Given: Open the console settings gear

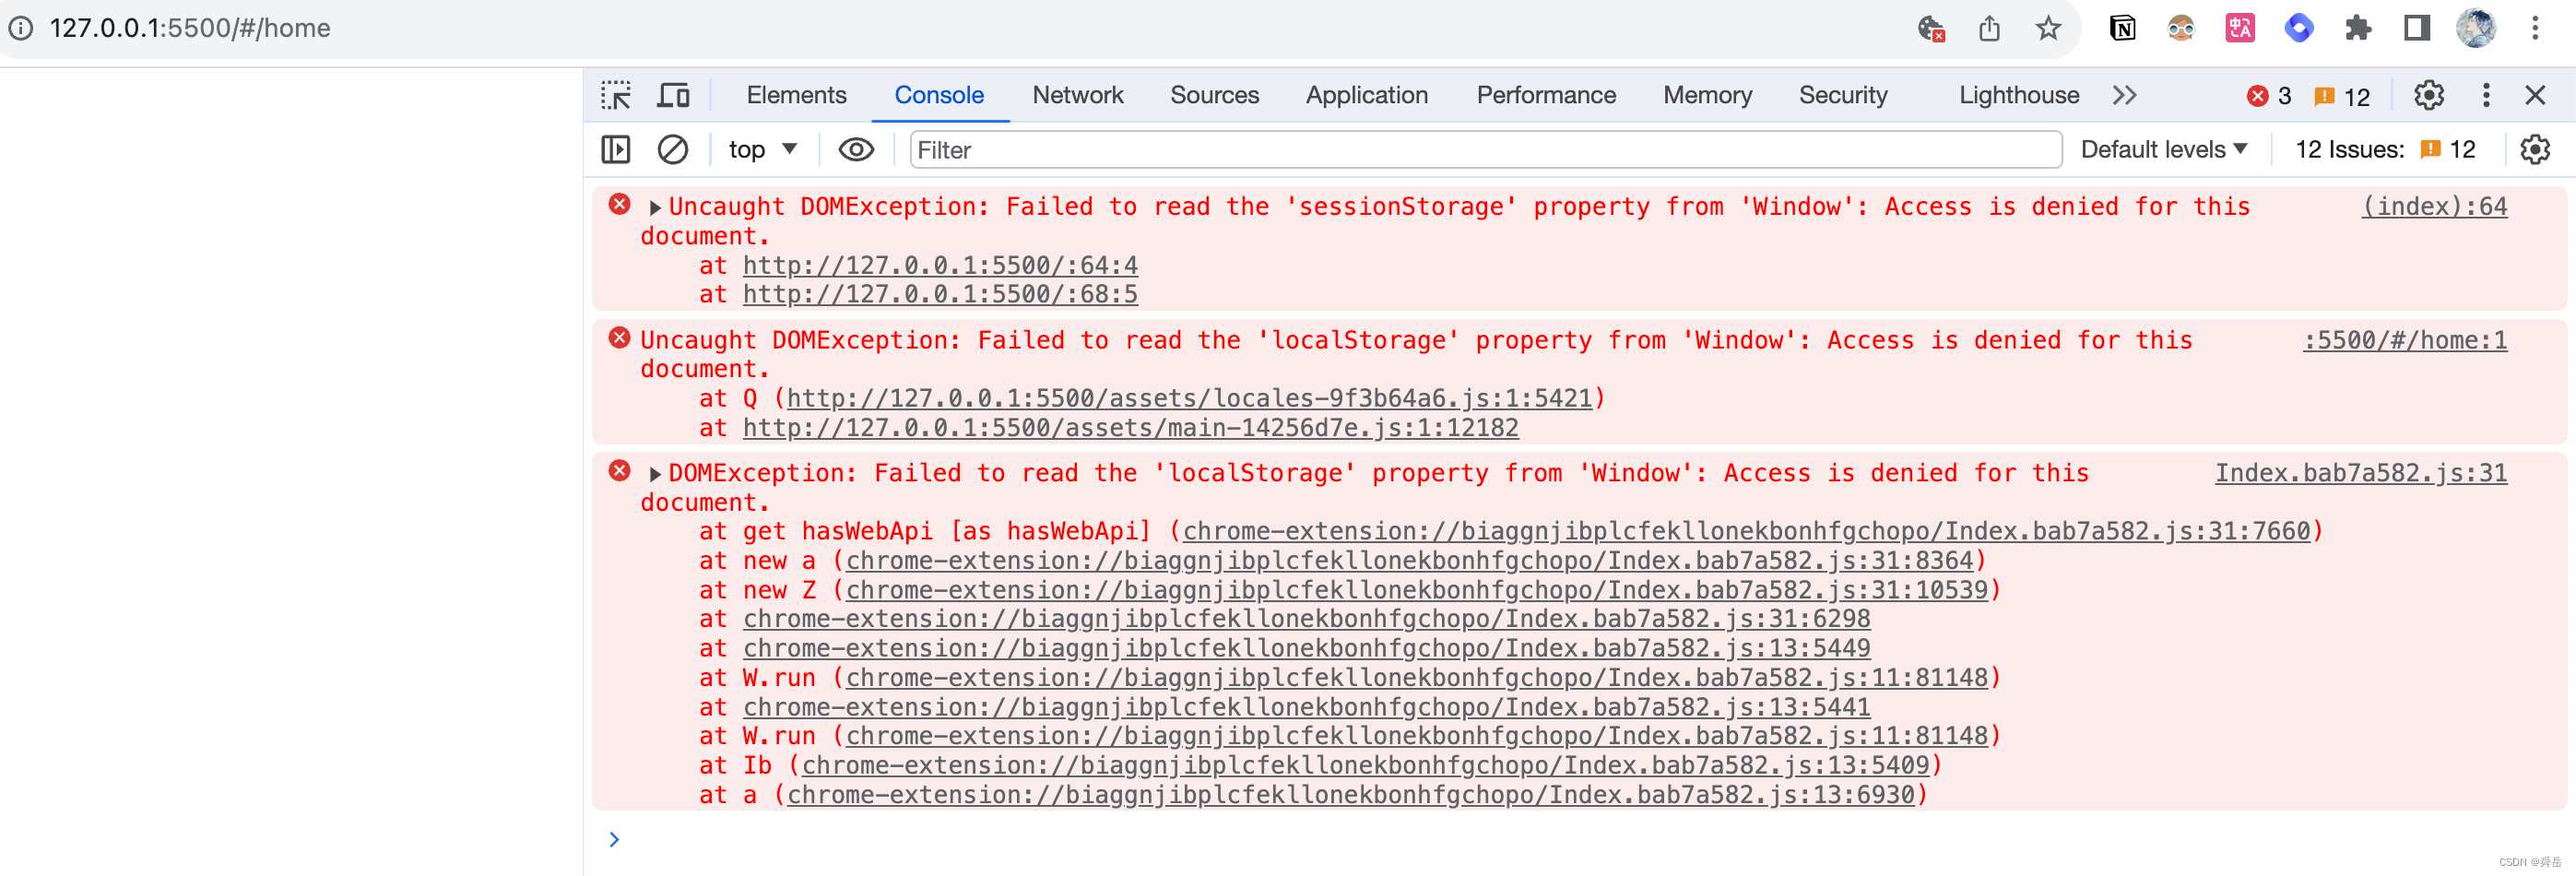Looking at the screenshot, I should pyautogui.click(x=2535, y=150).
